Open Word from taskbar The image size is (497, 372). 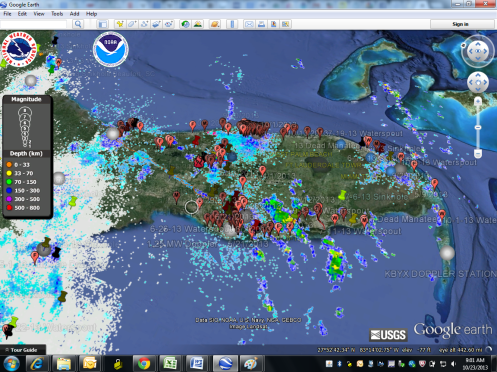[x=197, y=364]
